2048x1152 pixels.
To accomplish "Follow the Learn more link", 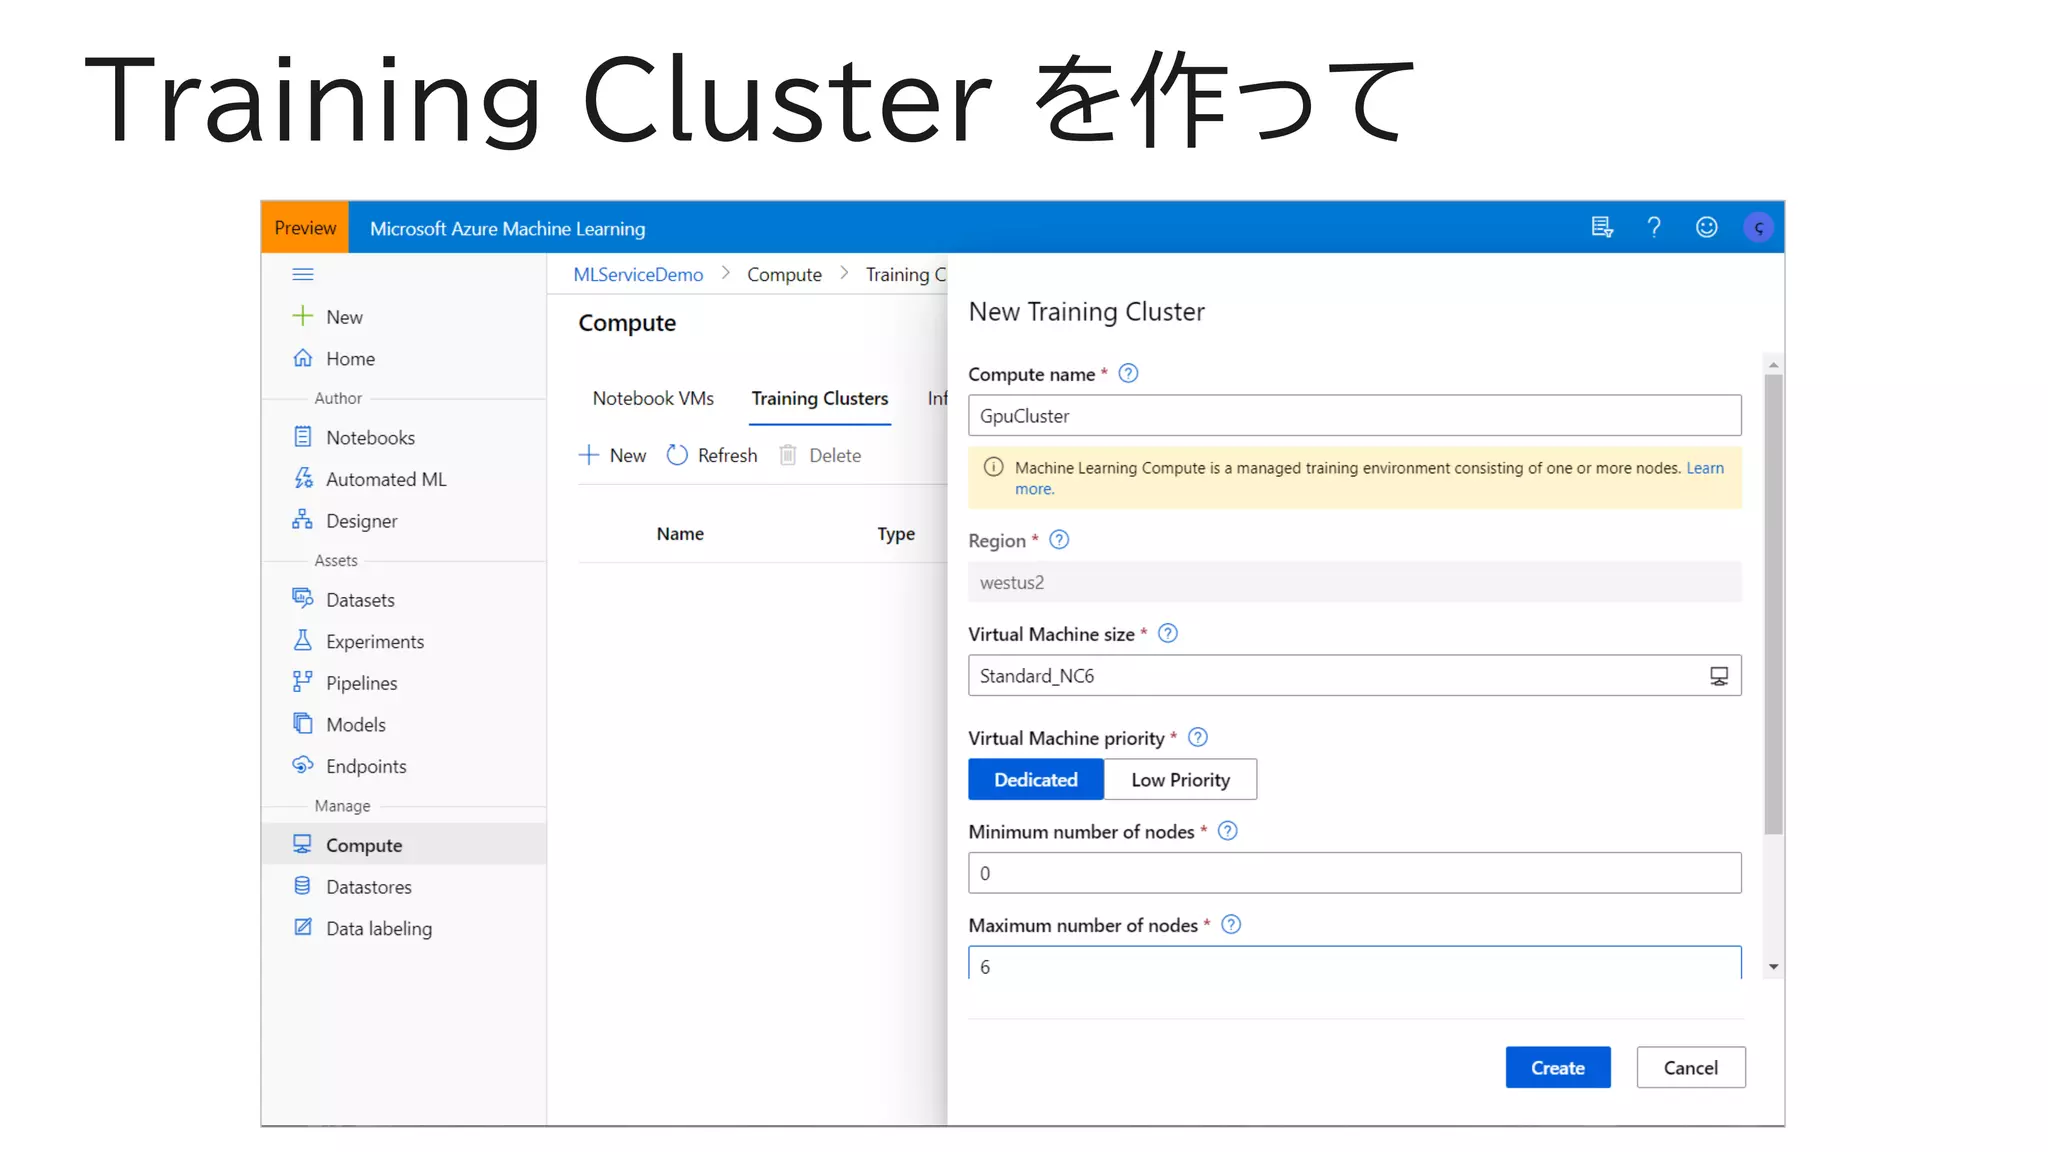I will pos(1704,468).
